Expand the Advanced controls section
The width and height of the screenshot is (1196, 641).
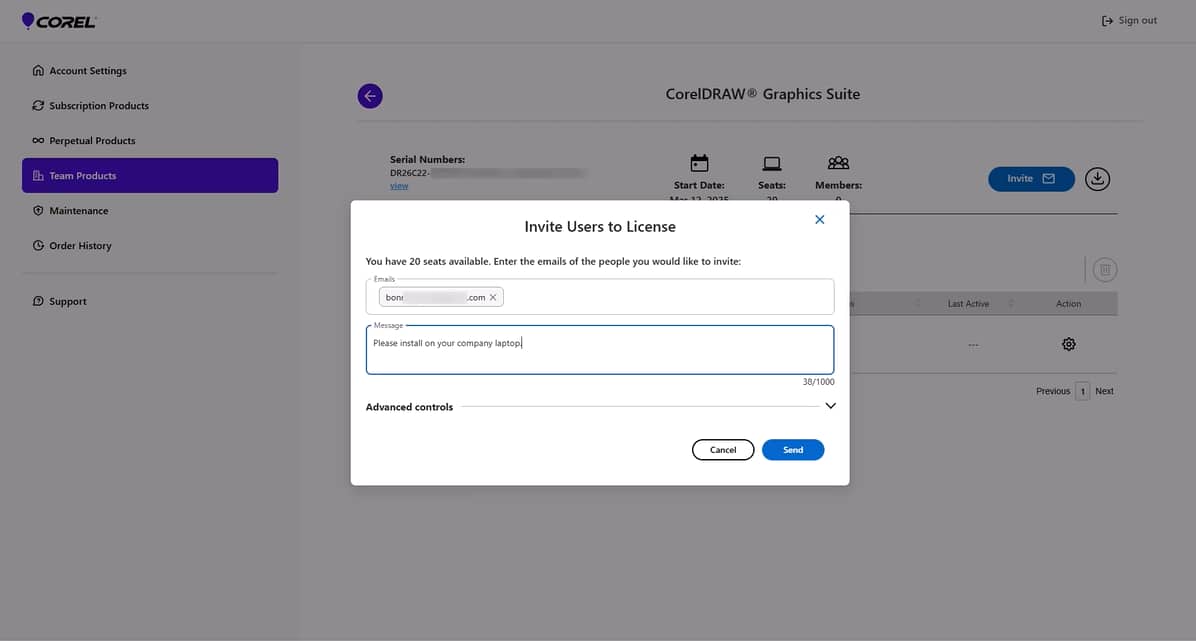click(x=830, y=406)
